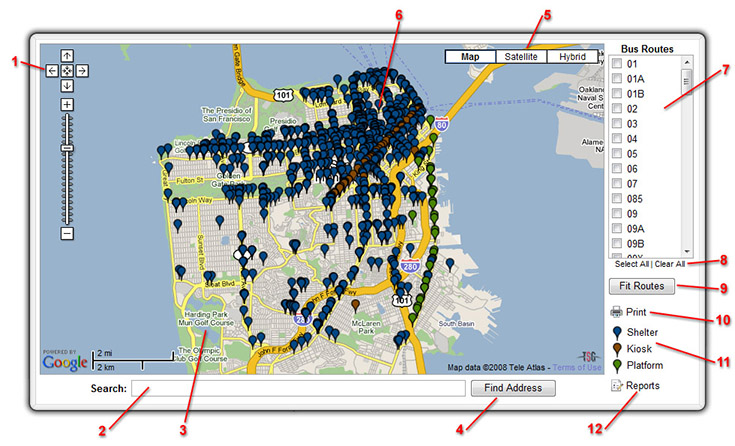Pan the map down with the arrow
Image resolution: width=735 pixels, height=446 pixels.
67,86
